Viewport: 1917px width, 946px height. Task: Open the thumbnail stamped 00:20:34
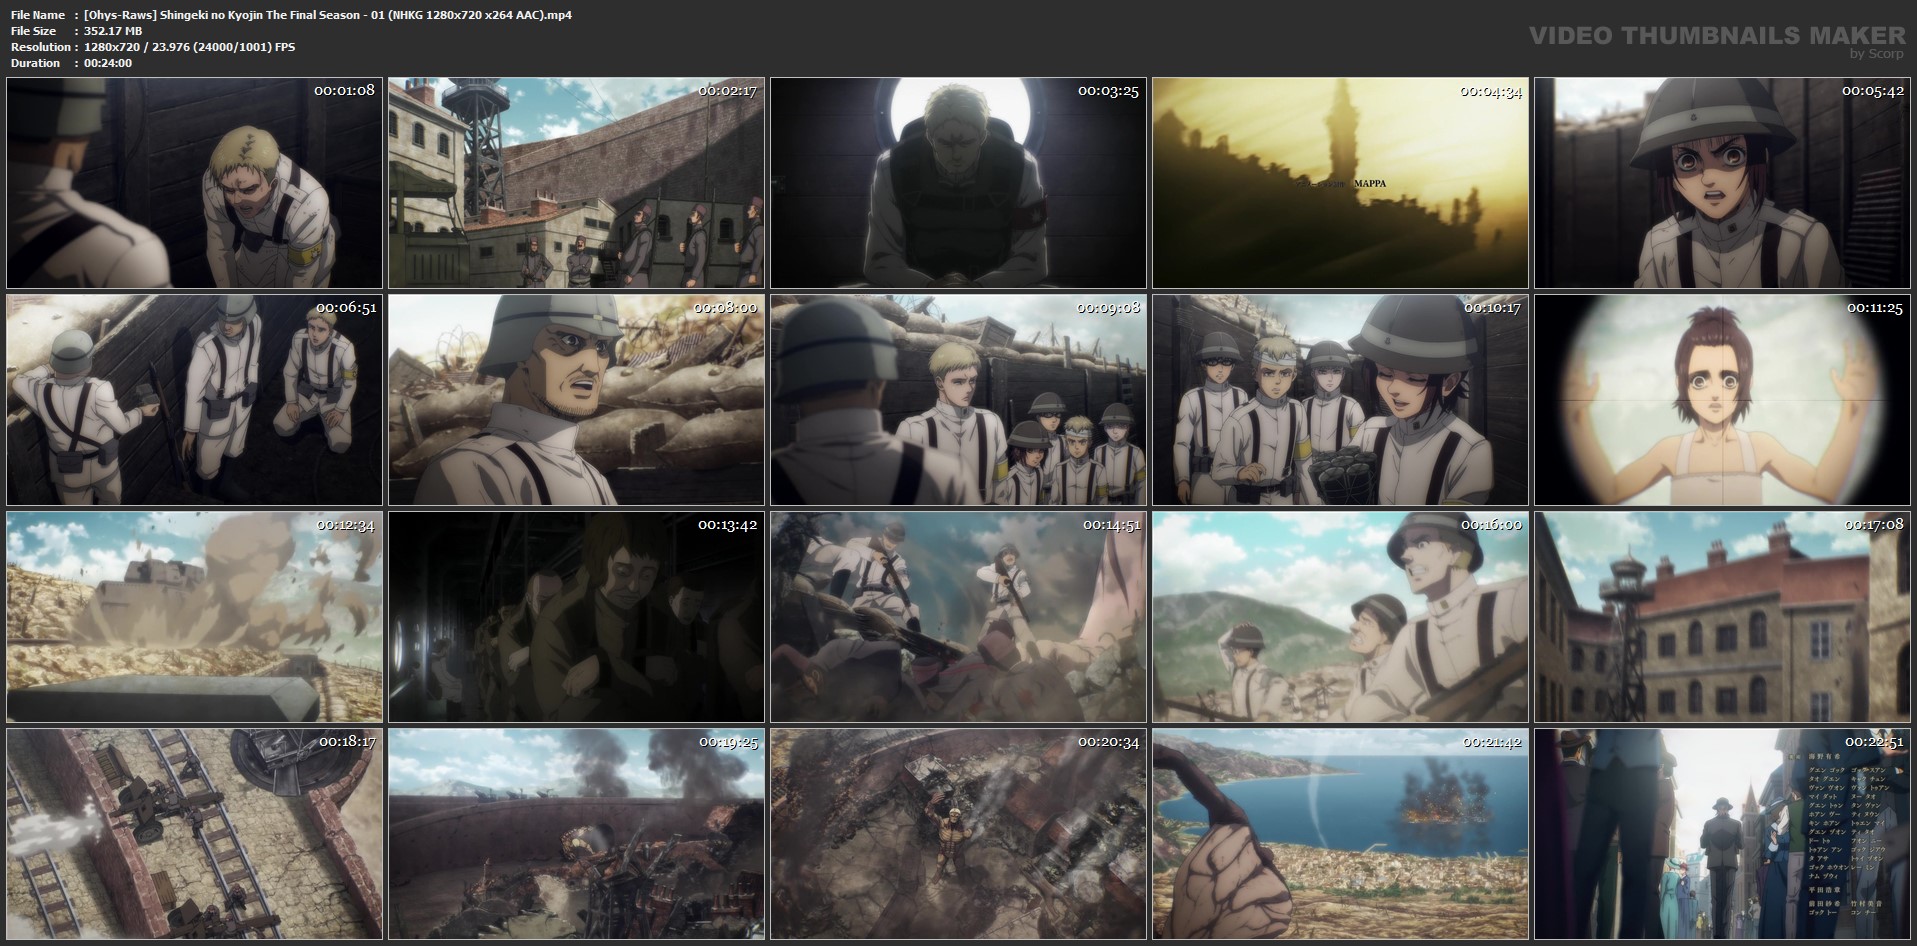pyautogui.click(x=958, y=834)
